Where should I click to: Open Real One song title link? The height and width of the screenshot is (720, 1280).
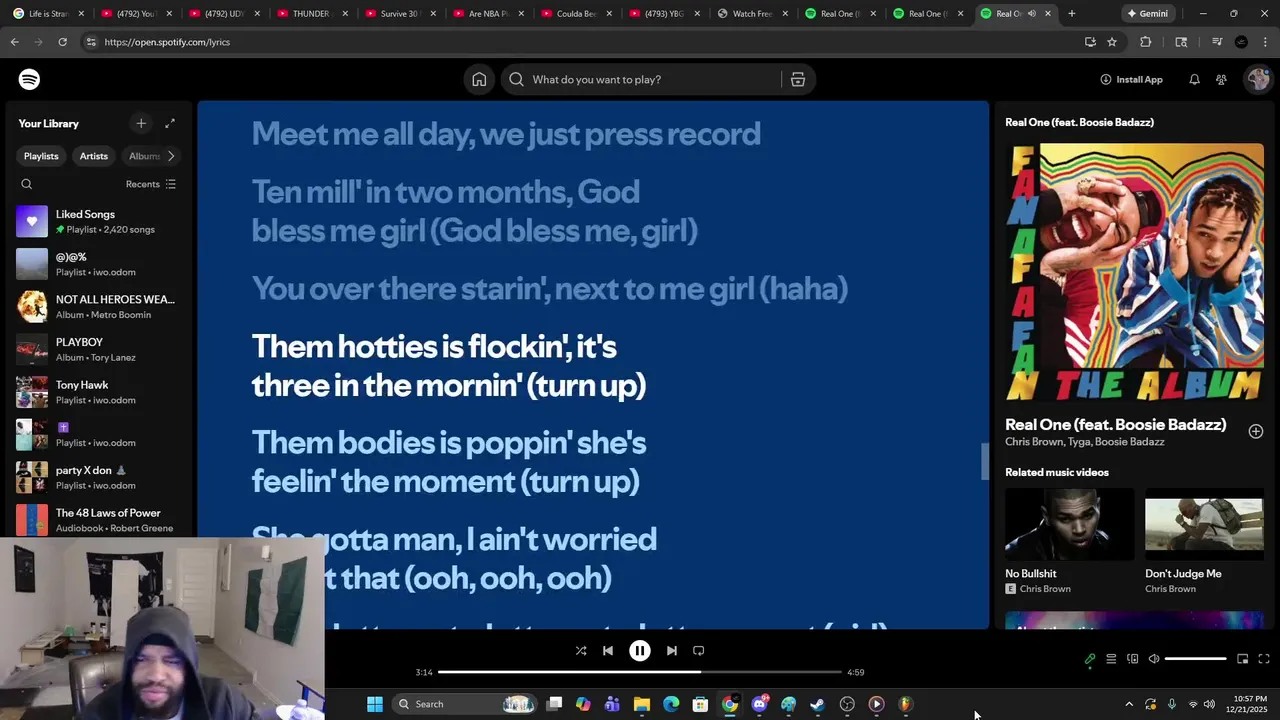tap(1115, 424)
